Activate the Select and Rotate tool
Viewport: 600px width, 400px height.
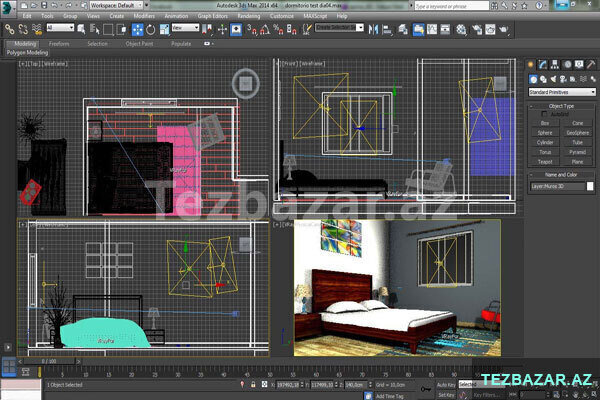[151, 29]
